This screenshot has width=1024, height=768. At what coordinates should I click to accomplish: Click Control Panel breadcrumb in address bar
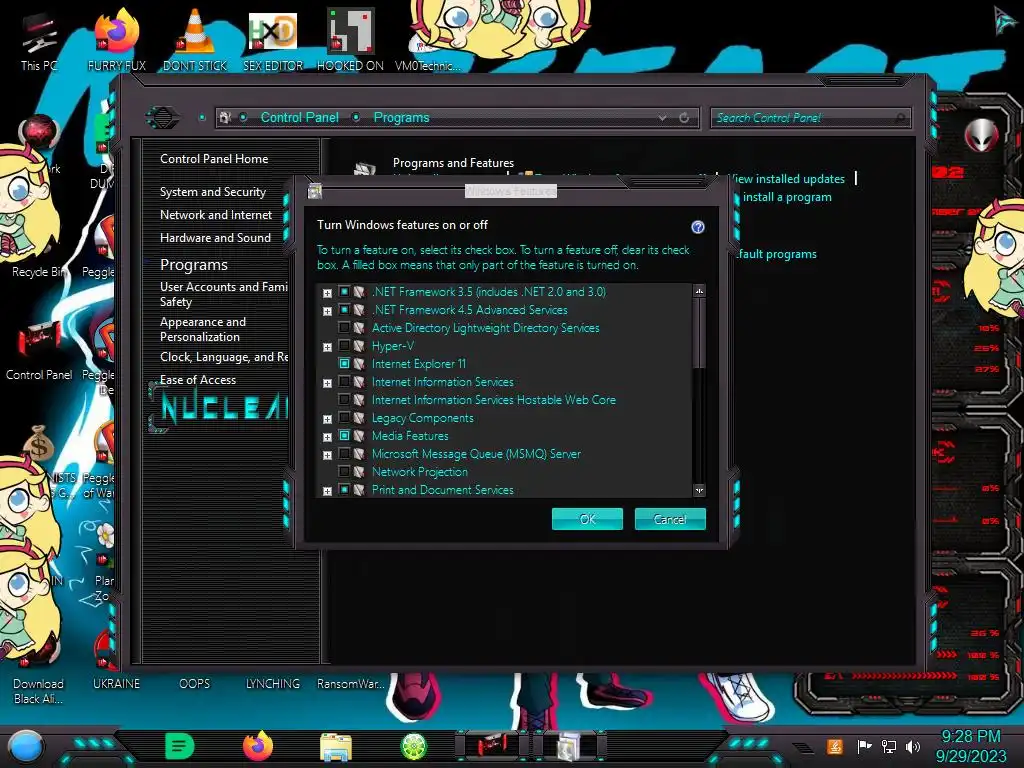click(x=300, y=118)
